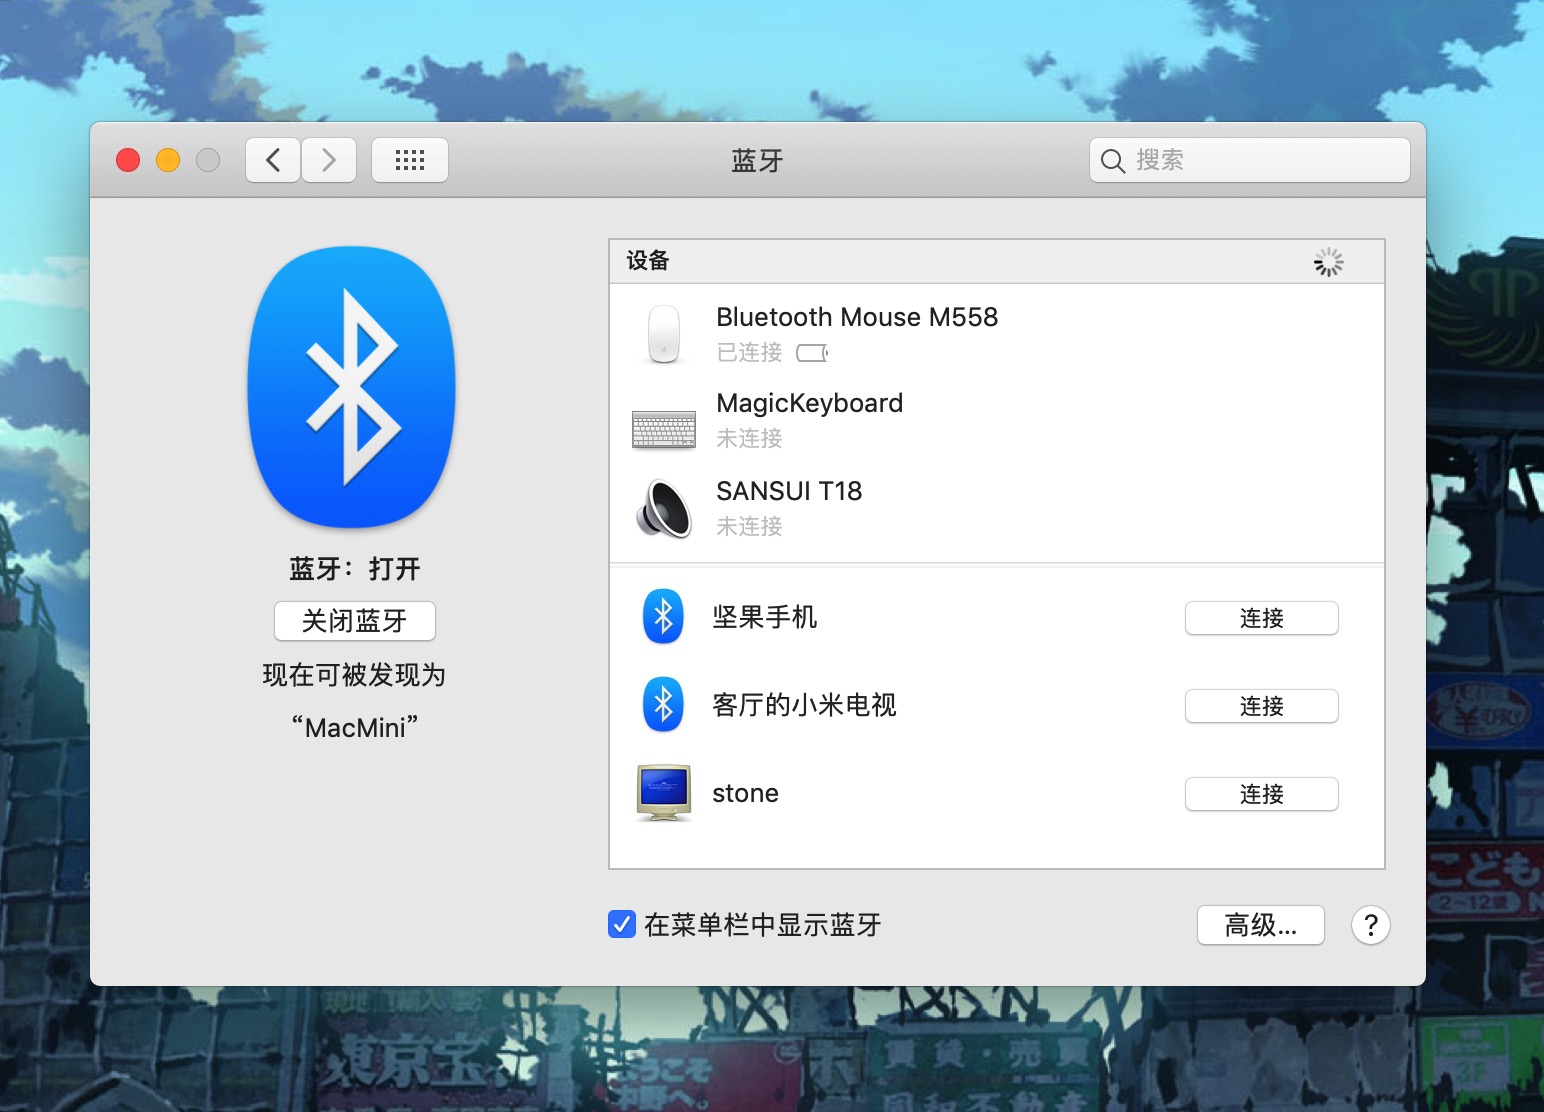Select the SANSUI T18 speaker icon
This screenshot has height=1112, width=1544.
point(664,508)
